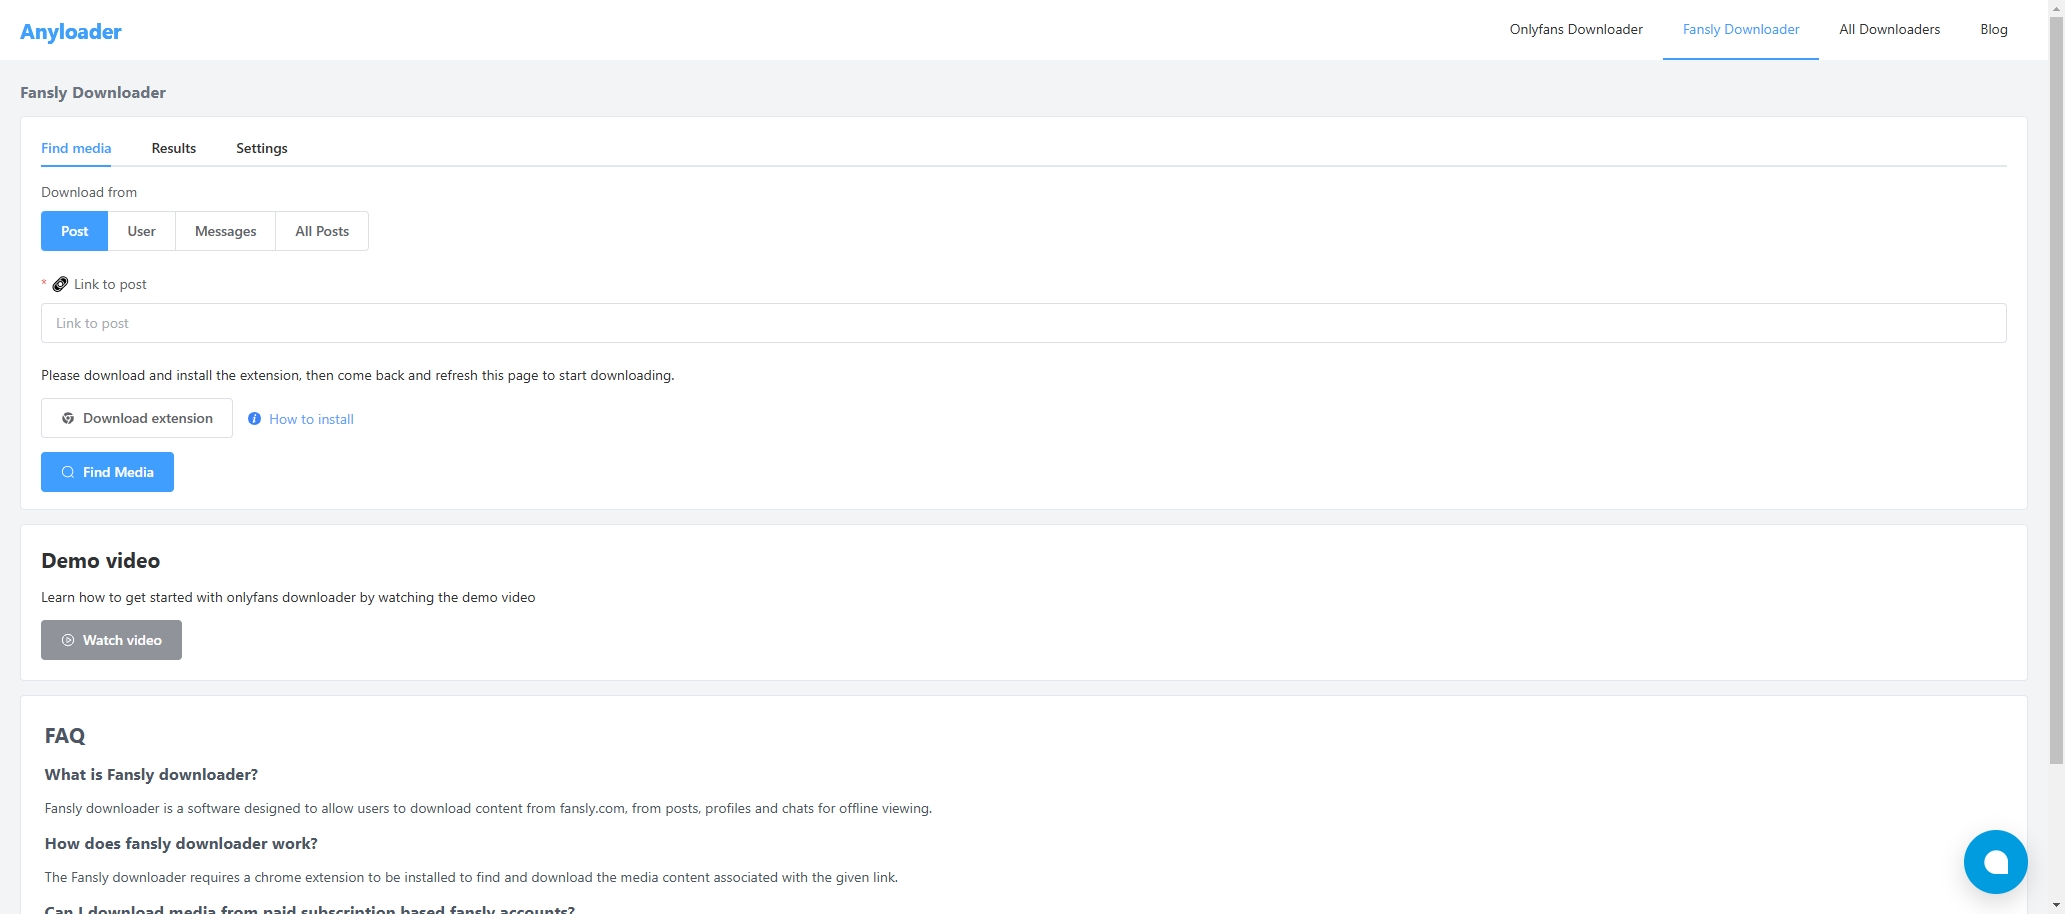
Task: Click the 'How does fansly downloader work?' question
Action: click(181, 844)
